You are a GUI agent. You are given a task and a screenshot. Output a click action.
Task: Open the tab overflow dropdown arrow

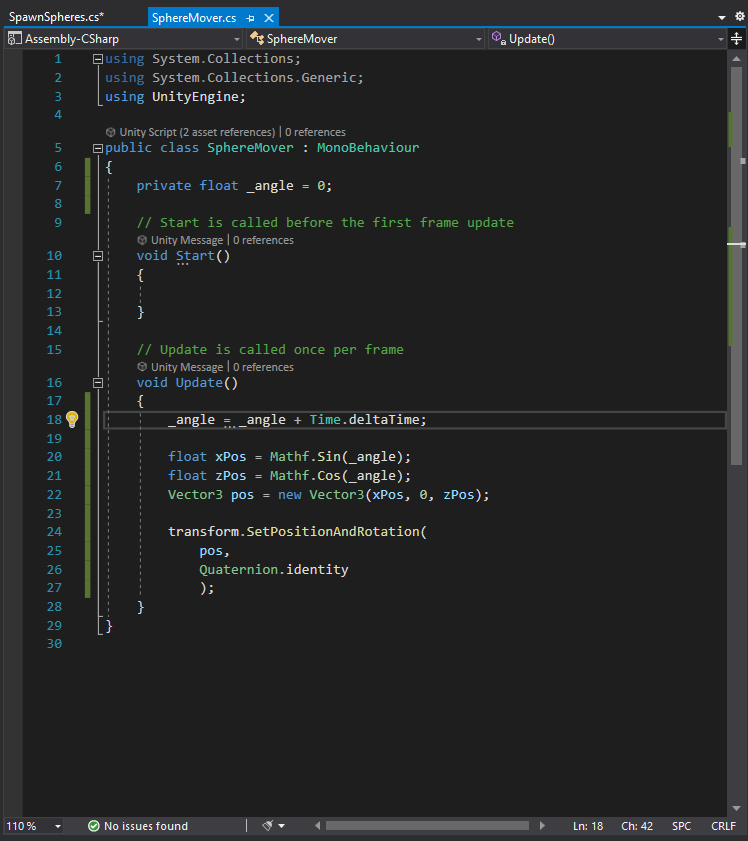pos(722,18)
